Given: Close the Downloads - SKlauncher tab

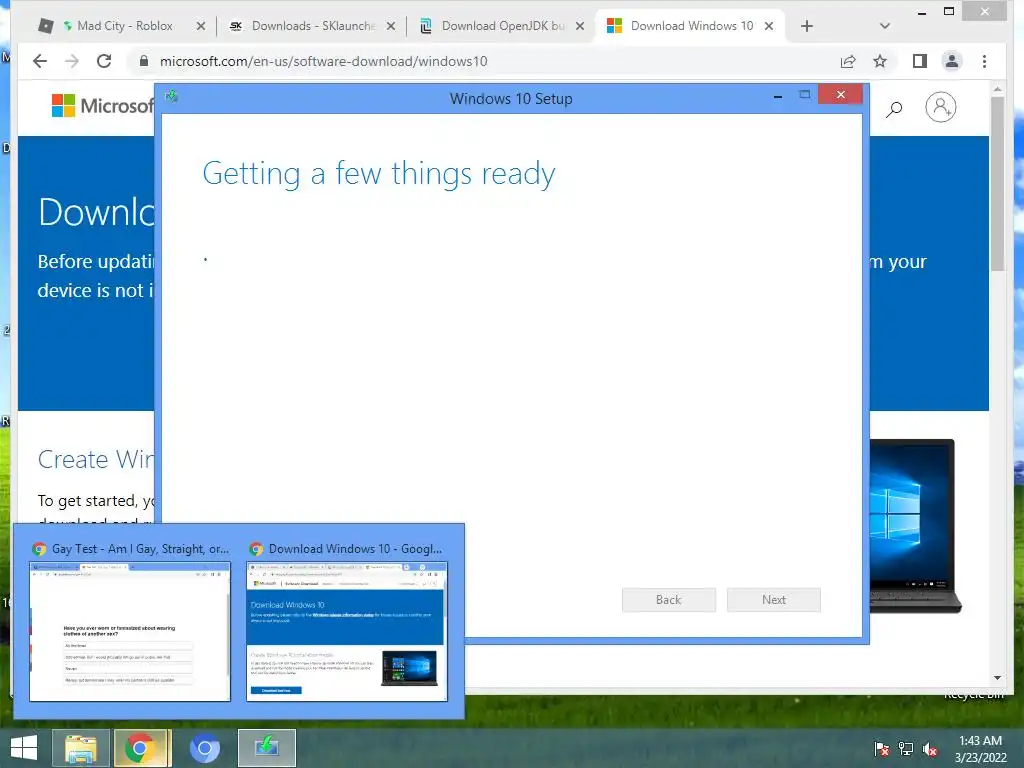Looking at the screenshot, I should [x=391, y=26].
